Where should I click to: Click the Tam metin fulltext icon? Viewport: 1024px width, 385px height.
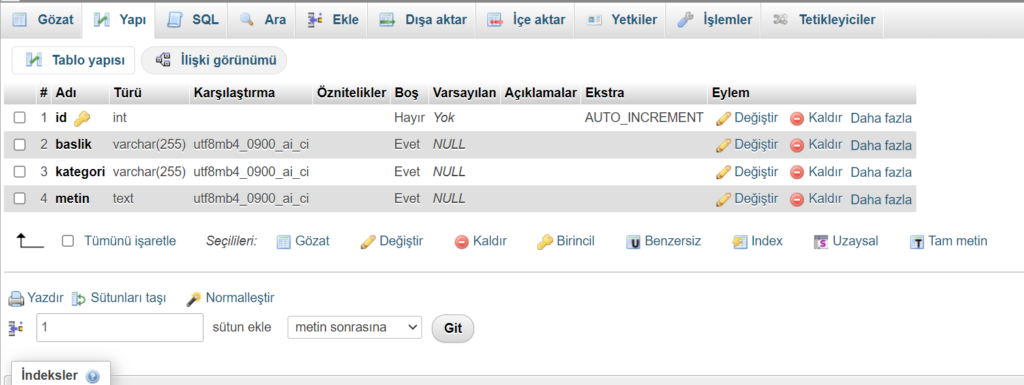click(x=917, y=242)
